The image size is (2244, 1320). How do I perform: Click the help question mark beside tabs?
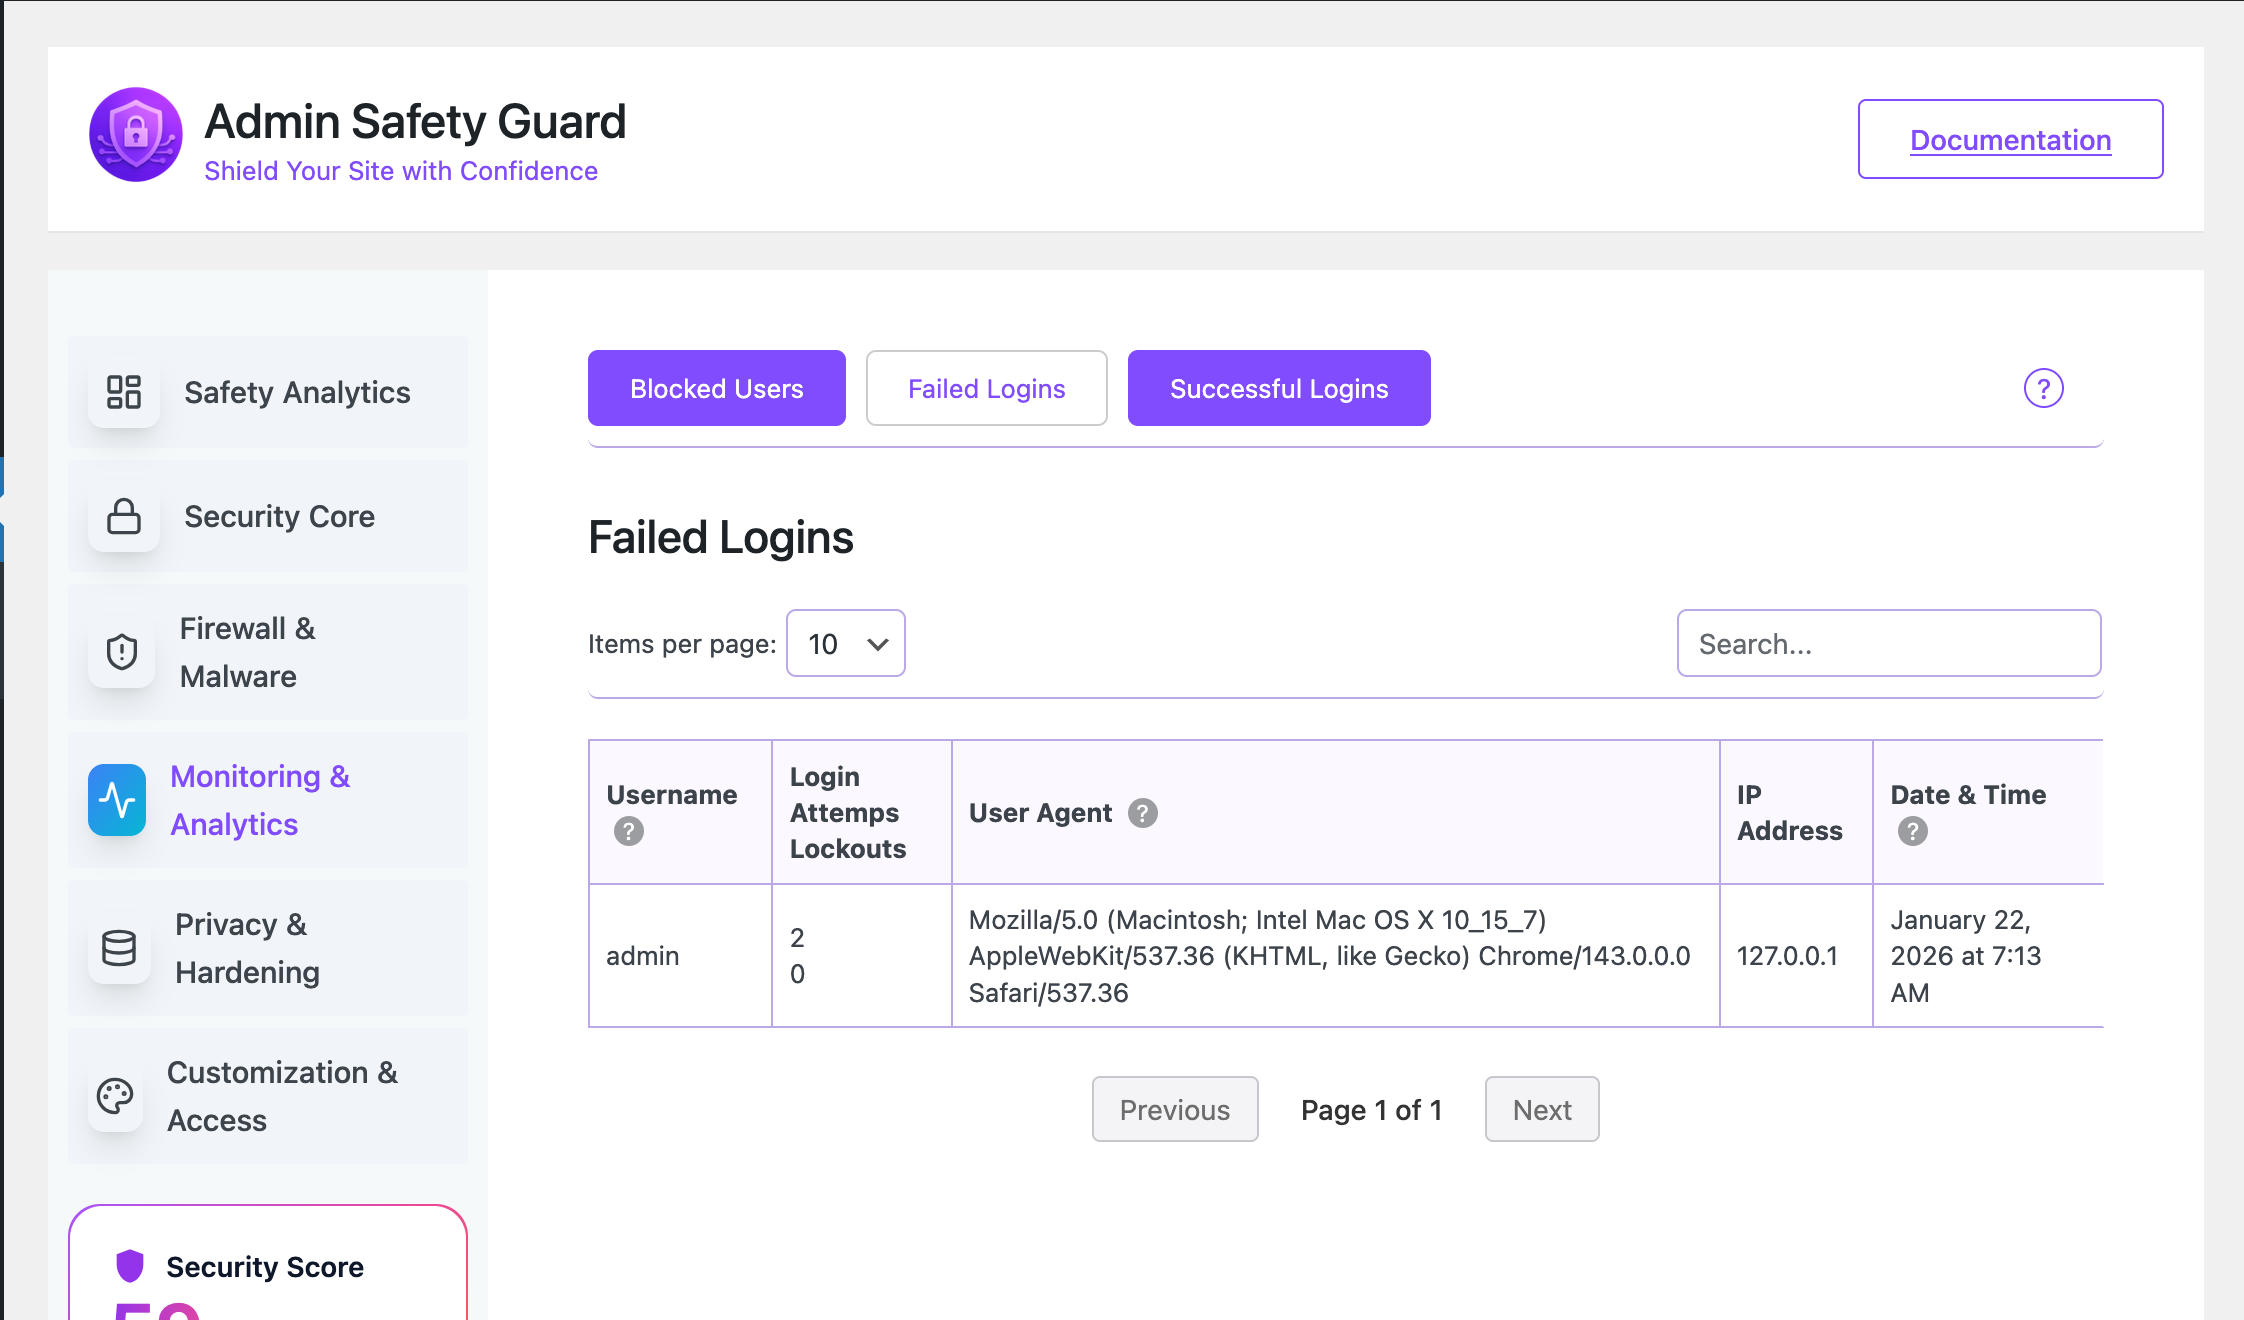(2043, 388)
